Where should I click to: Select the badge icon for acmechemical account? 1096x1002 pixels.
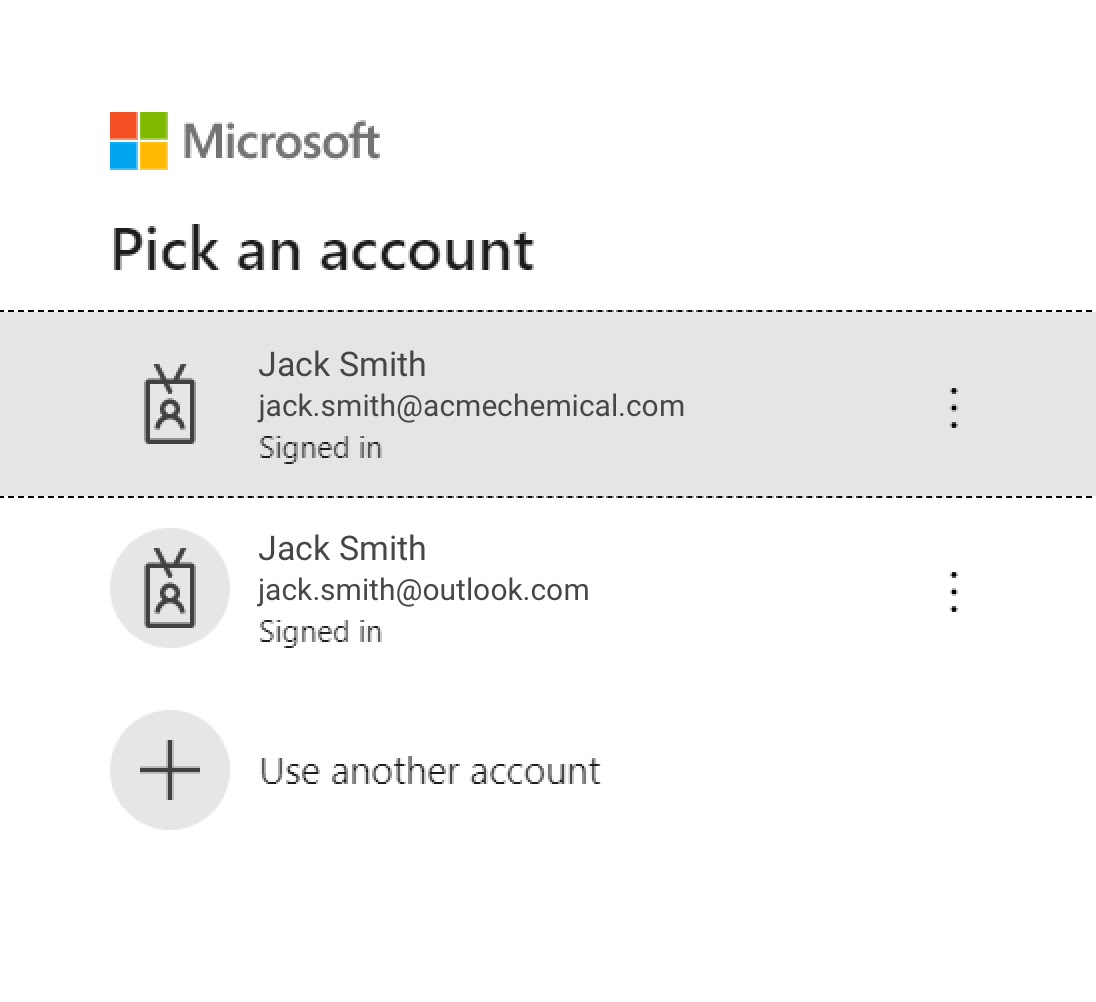tap(170, 404)
